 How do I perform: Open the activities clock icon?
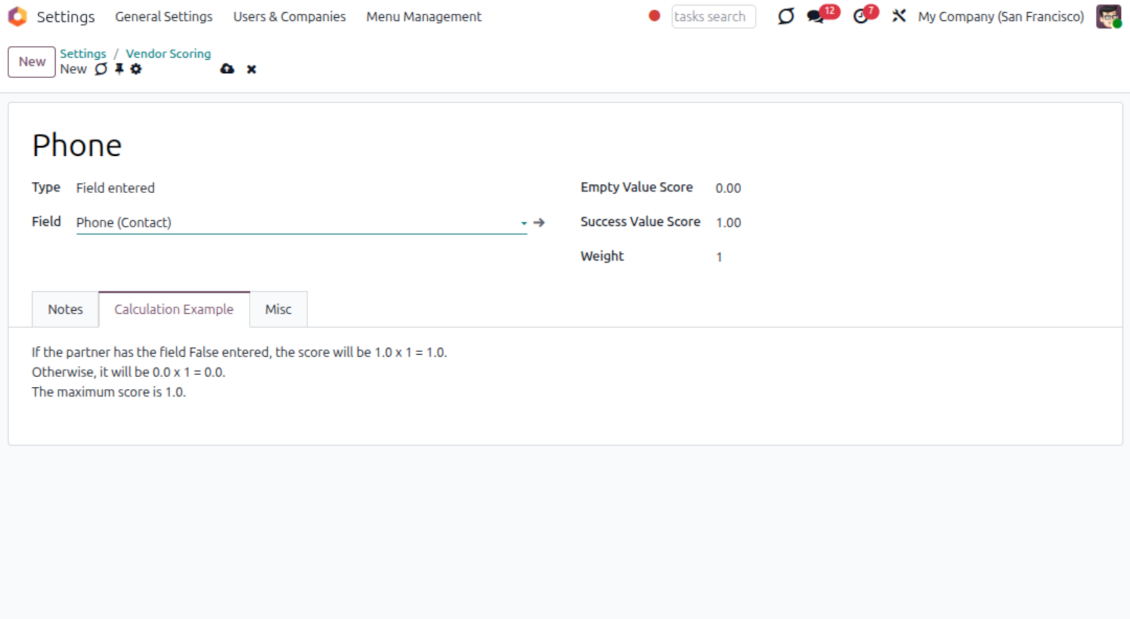pyautogui.click(x=860, y=17)
